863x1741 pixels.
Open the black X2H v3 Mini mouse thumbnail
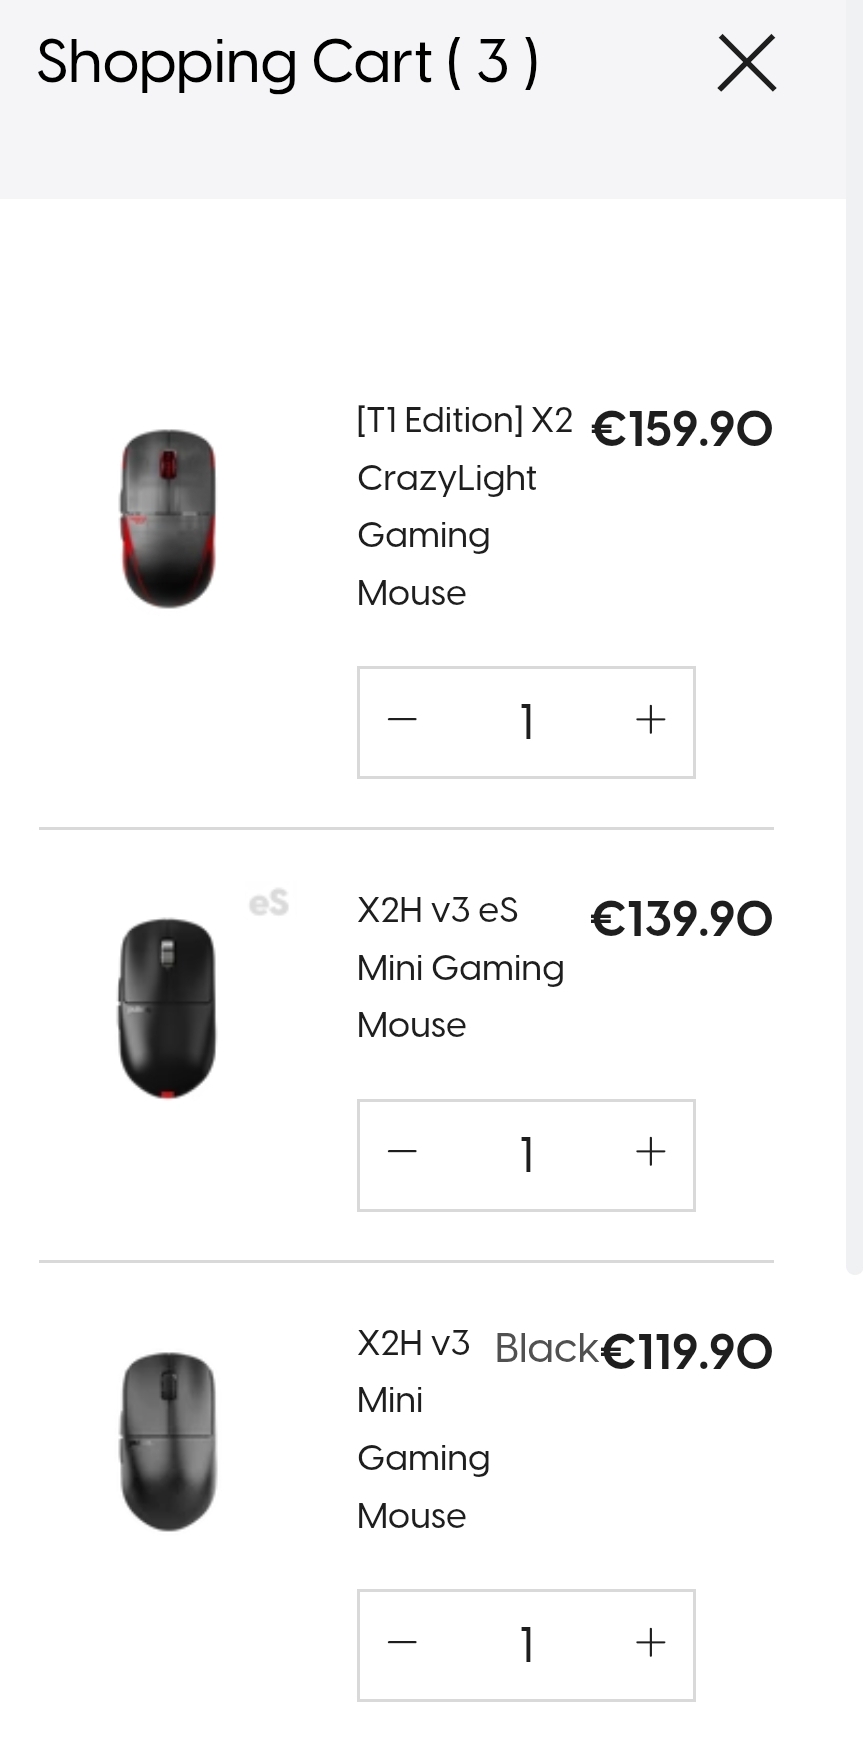tap(168, 1440)
